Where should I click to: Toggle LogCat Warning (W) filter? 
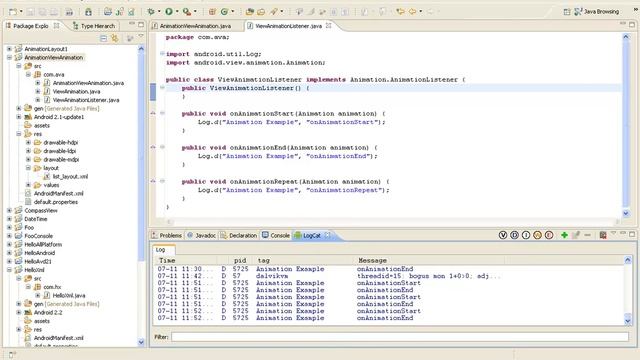[x=537, y=235]
